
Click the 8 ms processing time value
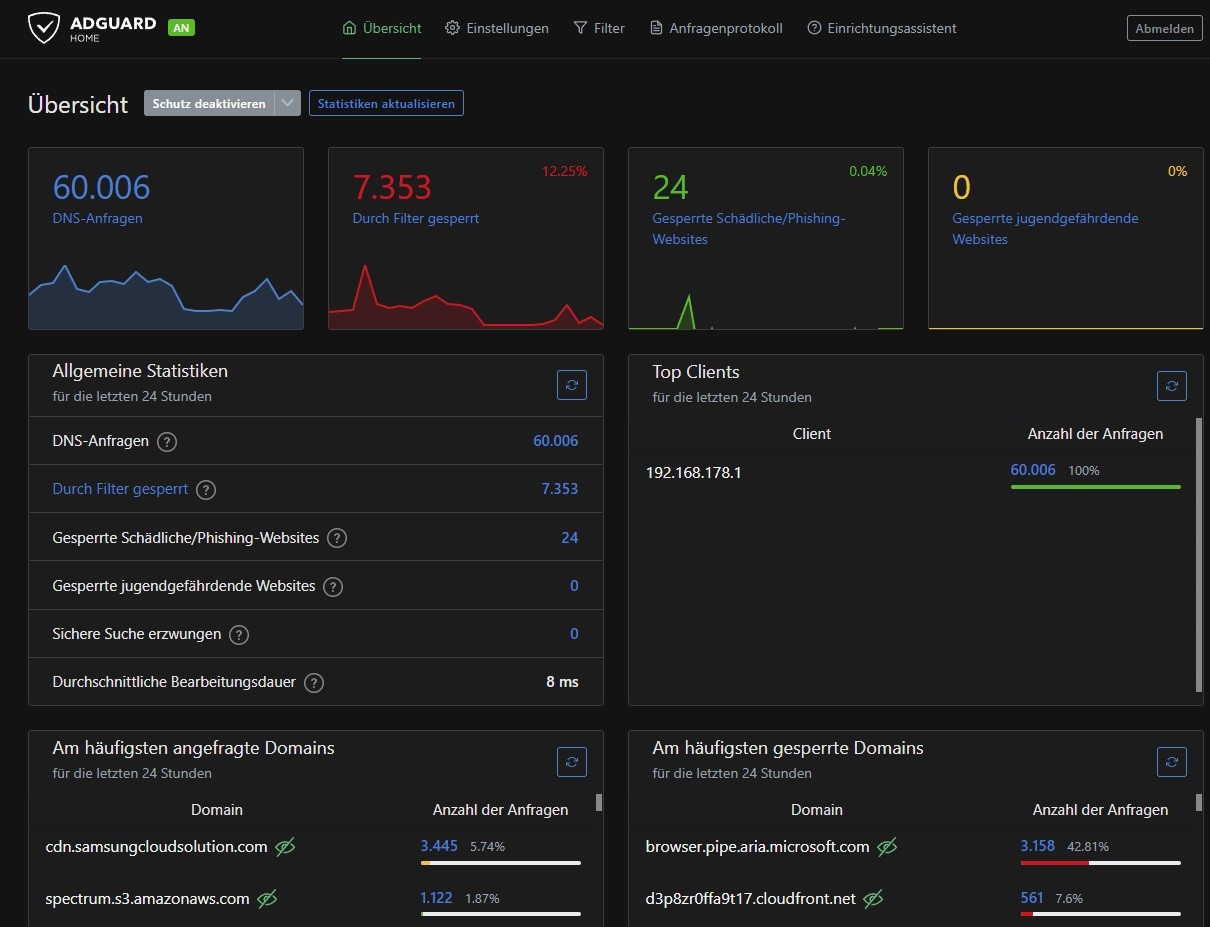click(562, 682)
